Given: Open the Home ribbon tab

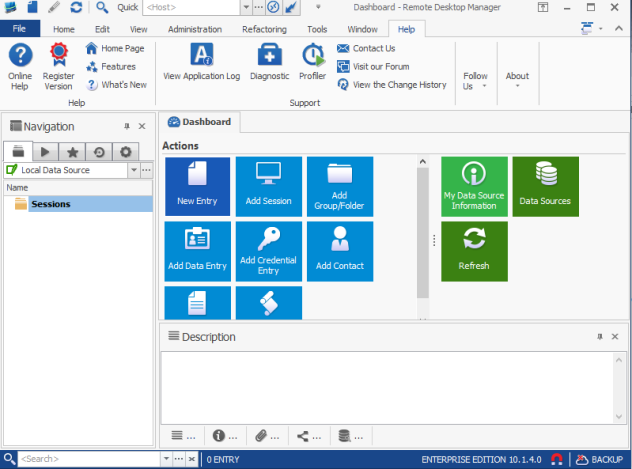Looking at the screenshot, I should pyautogui.click(x=64, y=29).
